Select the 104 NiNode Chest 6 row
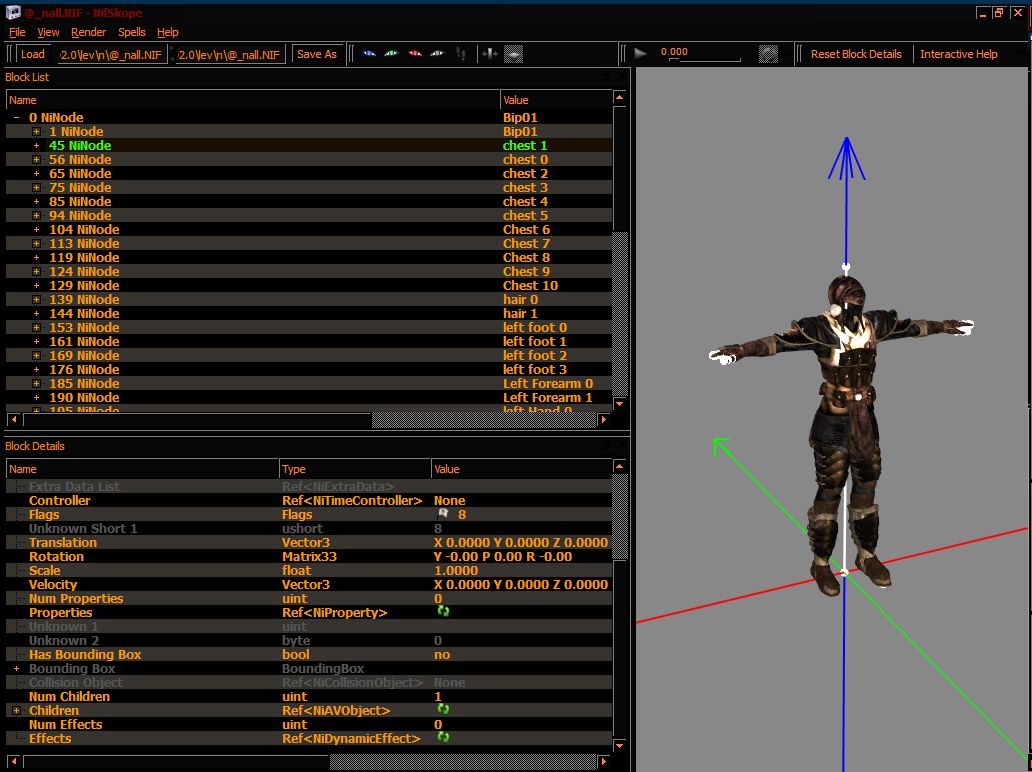Viewport: 1032px width, 772px height. [x=309, y=230]
